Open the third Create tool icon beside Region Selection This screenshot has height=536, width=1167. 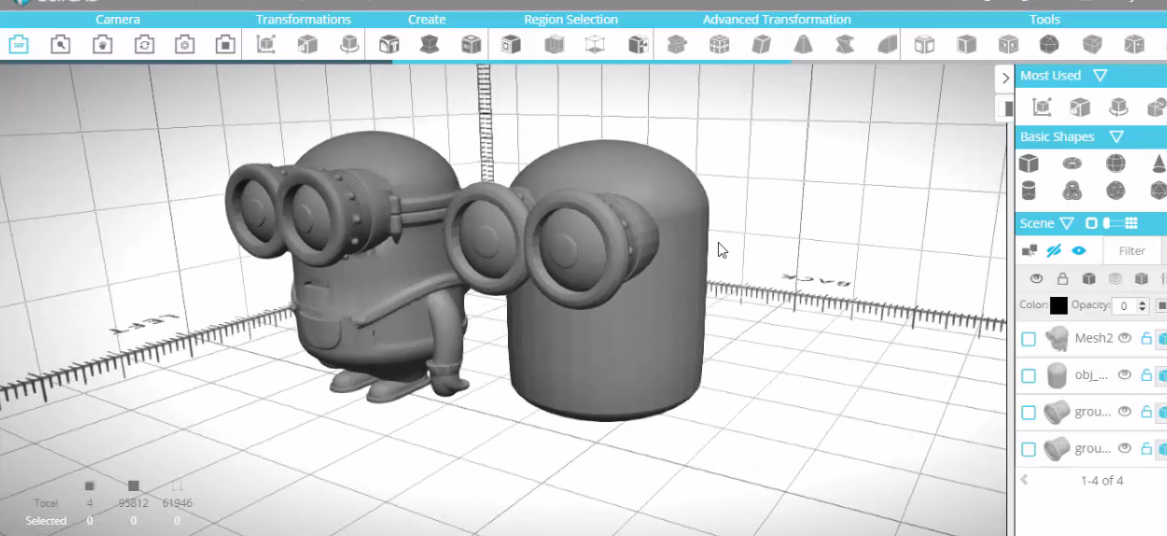pyautogui.click(x=470, y=45)
